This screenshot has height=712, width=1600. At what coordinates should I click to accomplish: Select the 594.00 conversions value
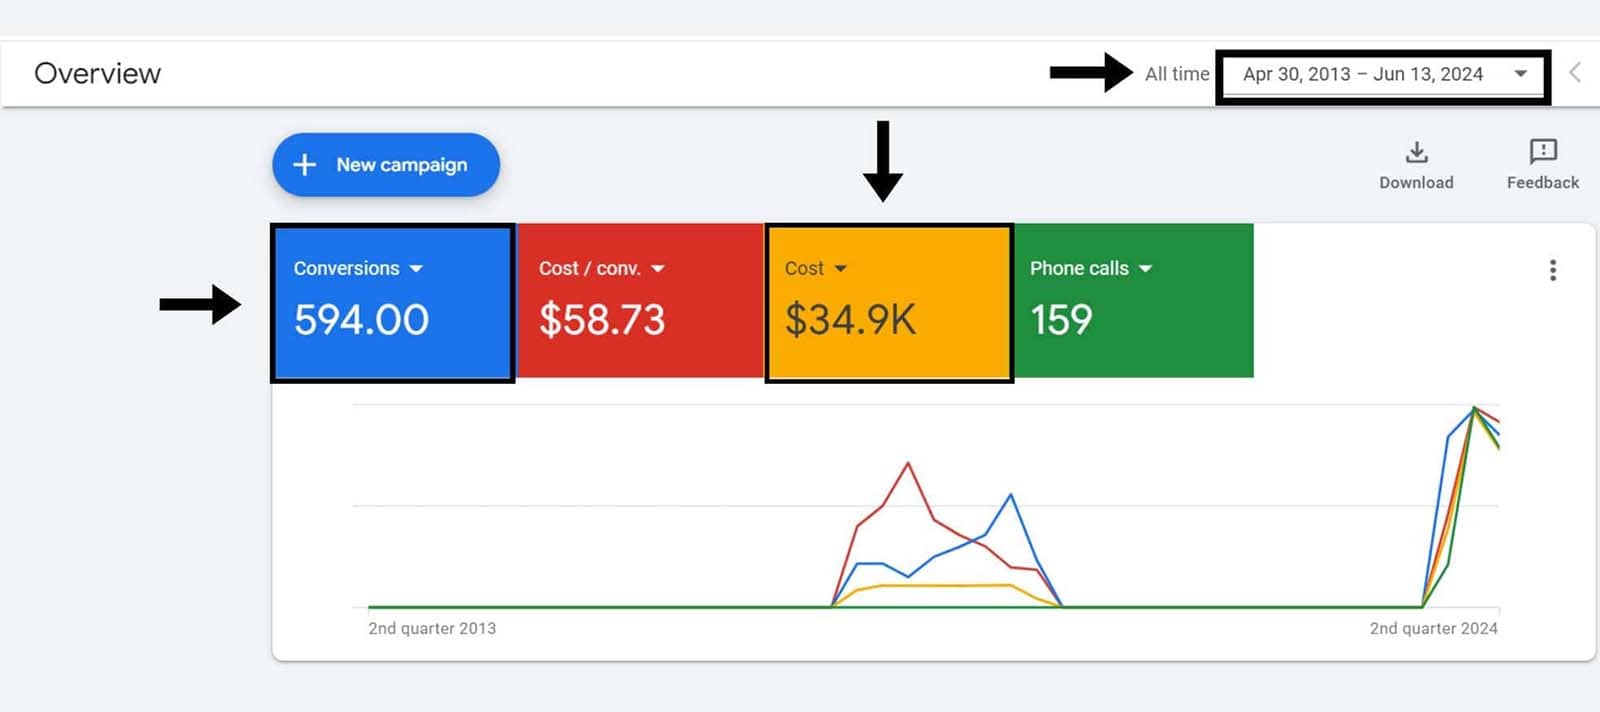pos(361,320)
